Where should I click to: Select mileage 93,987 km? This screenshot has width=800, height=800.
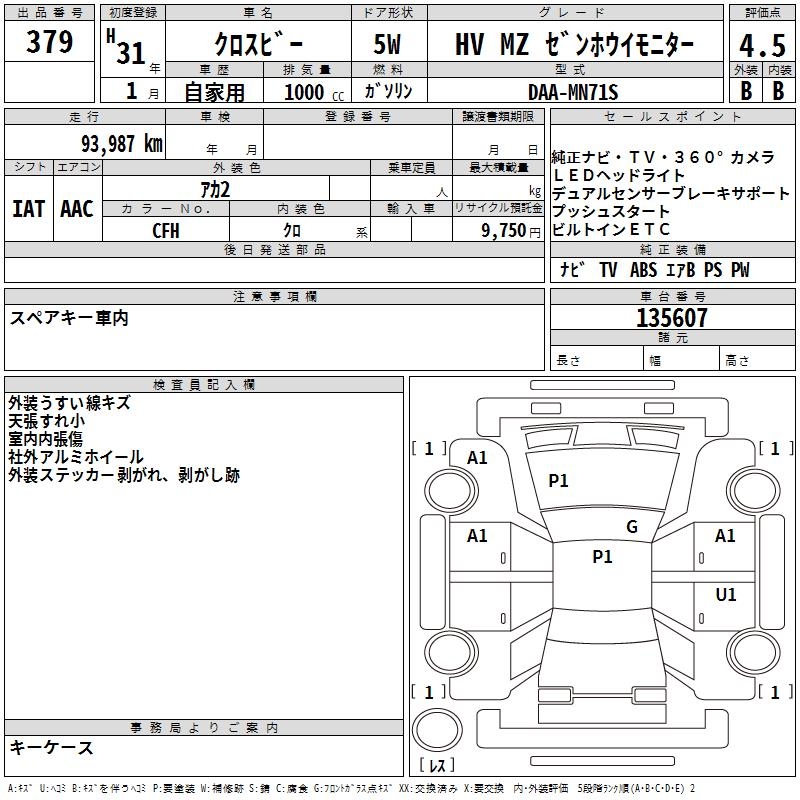tap(122, 144)
